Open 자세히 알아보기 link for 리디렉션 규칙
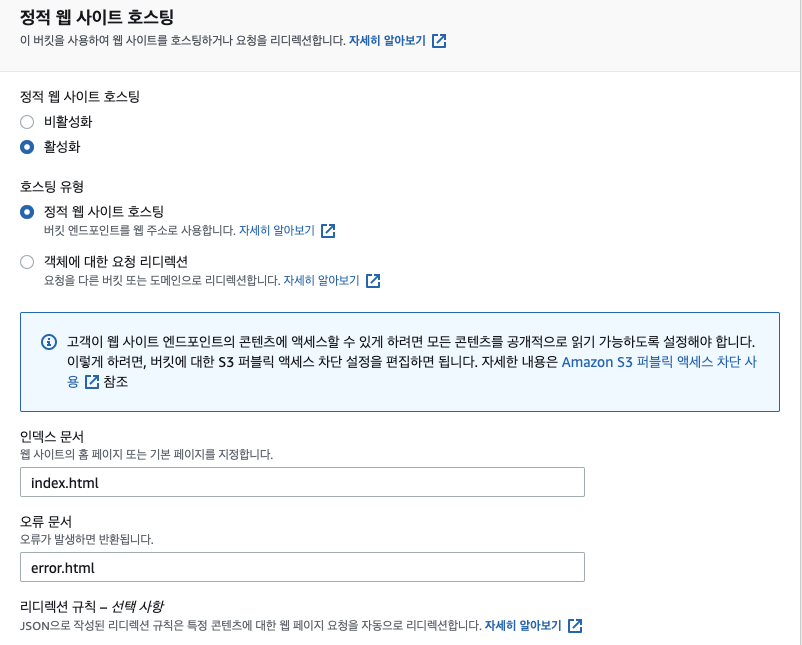 (x=523, y=626)
